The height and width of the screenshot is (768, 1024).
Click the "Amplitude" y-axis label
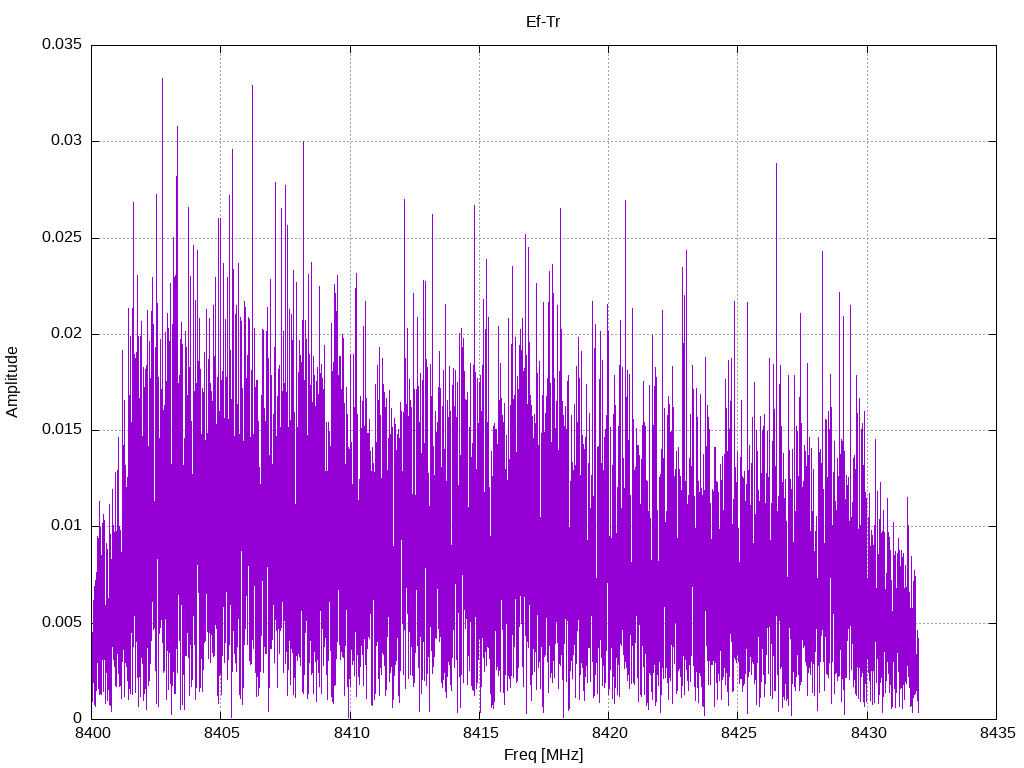coord(12,382)
